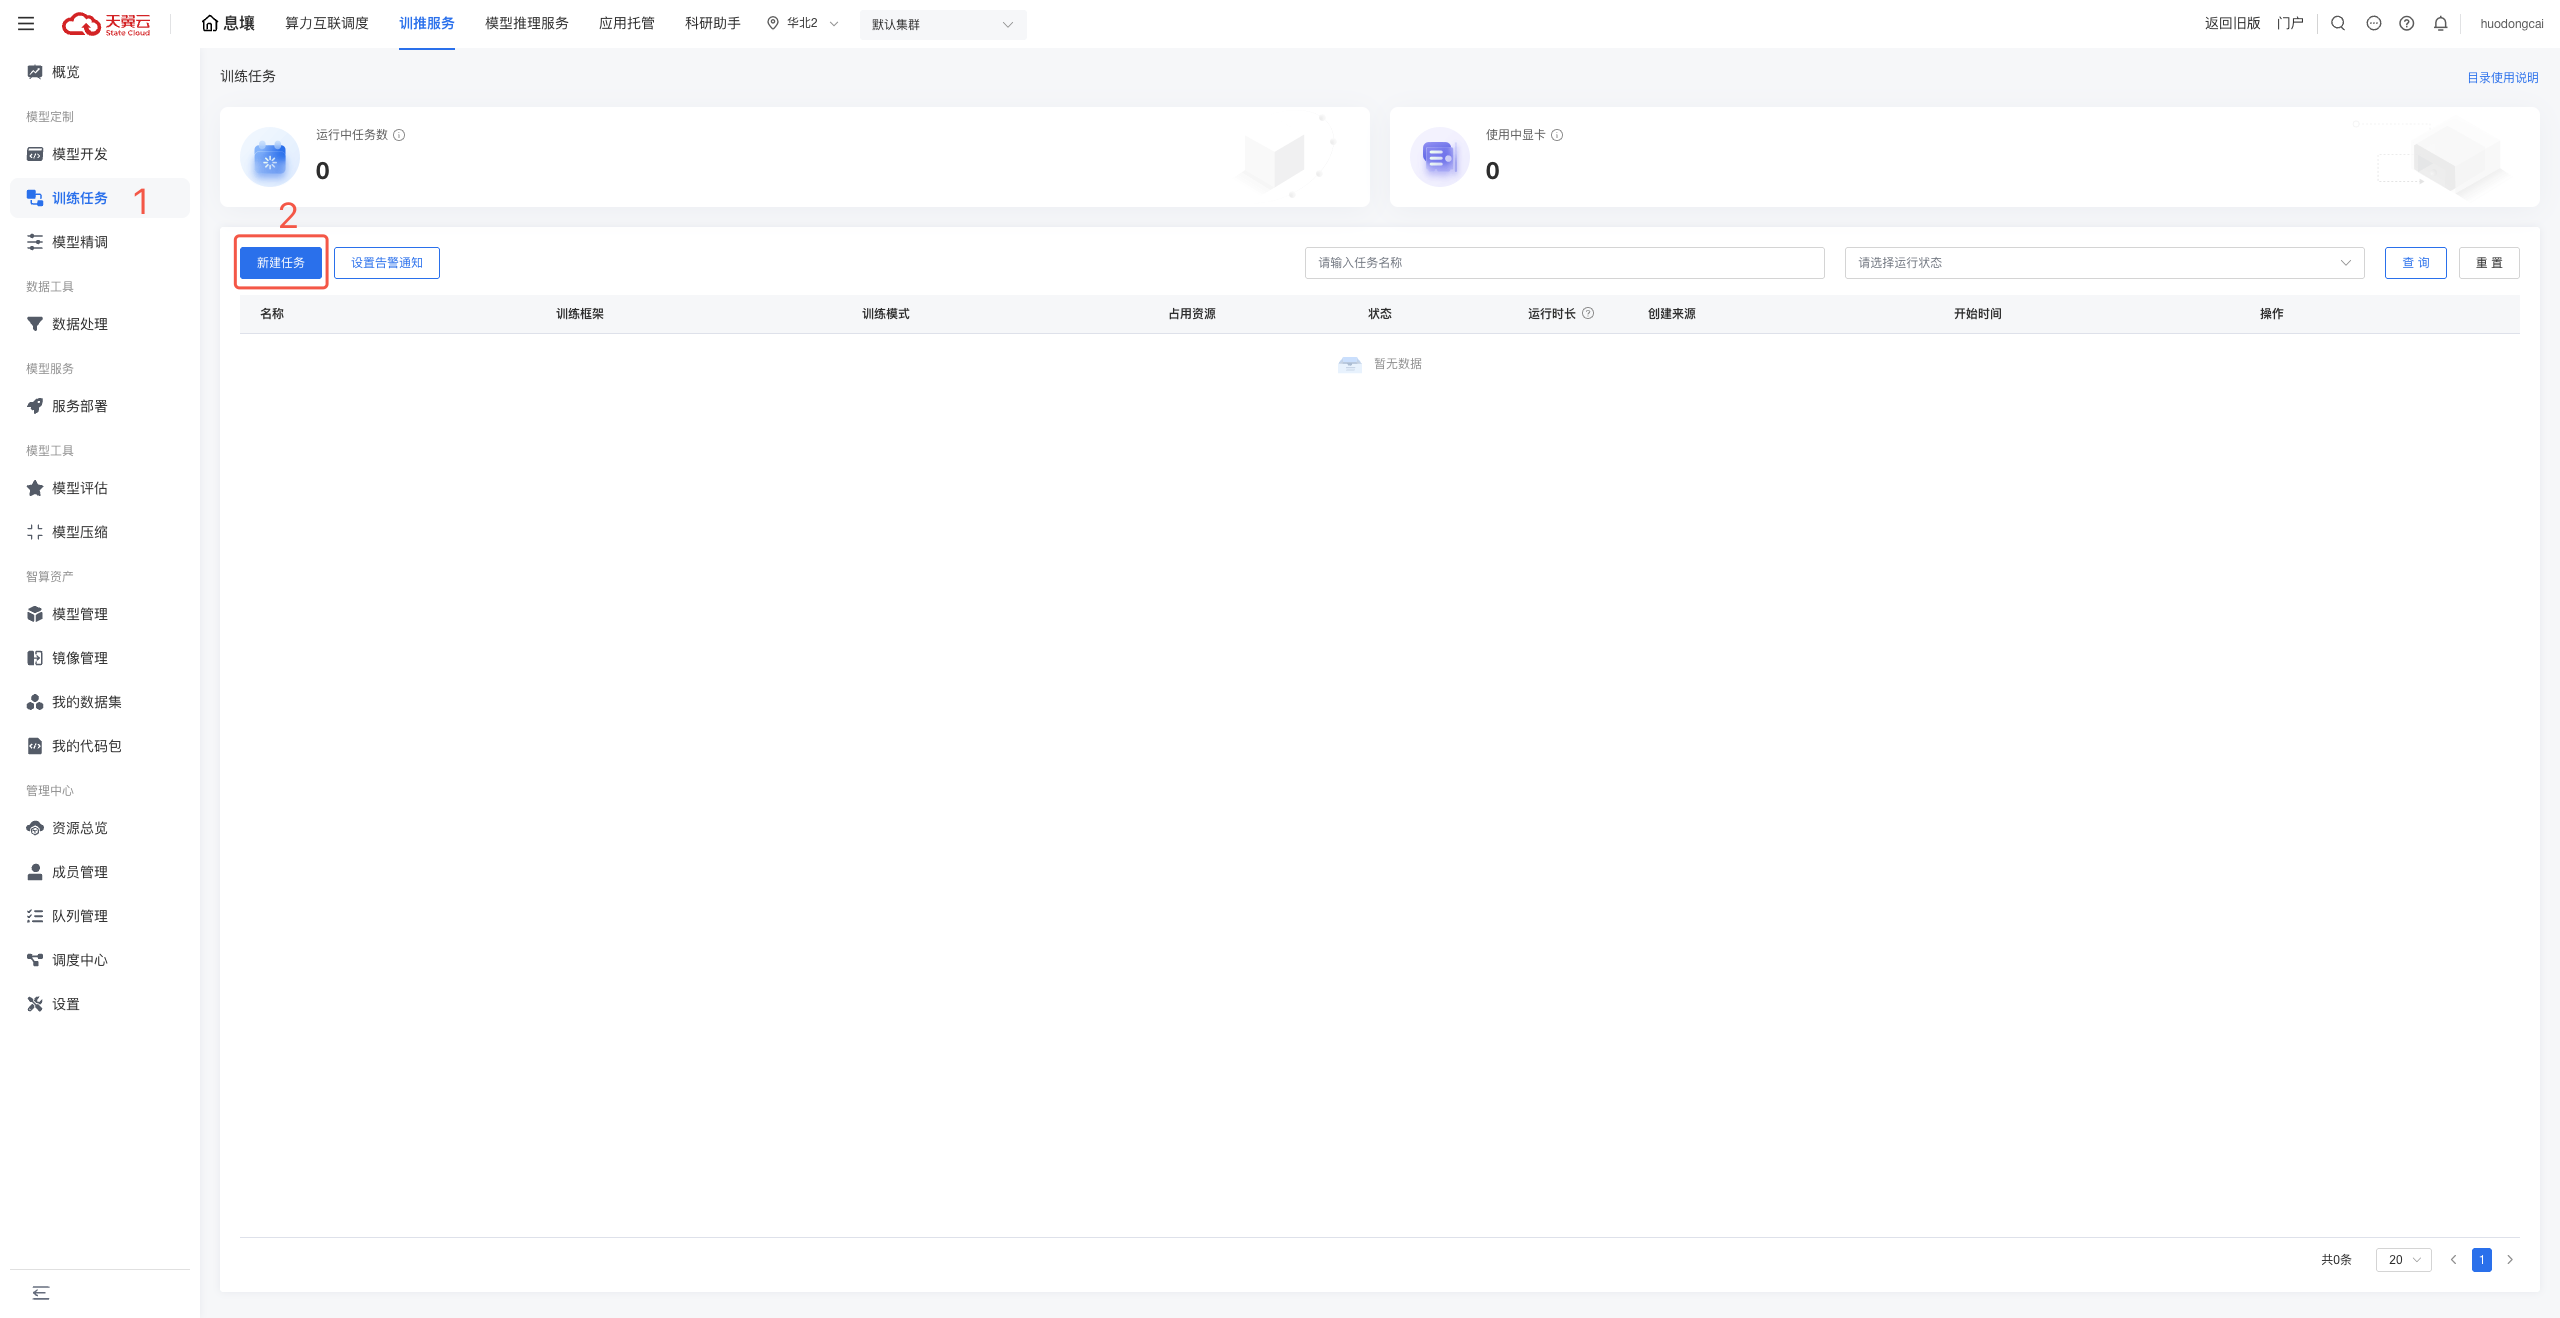Open the chat message bubble icon in header

pos(2373,23)
